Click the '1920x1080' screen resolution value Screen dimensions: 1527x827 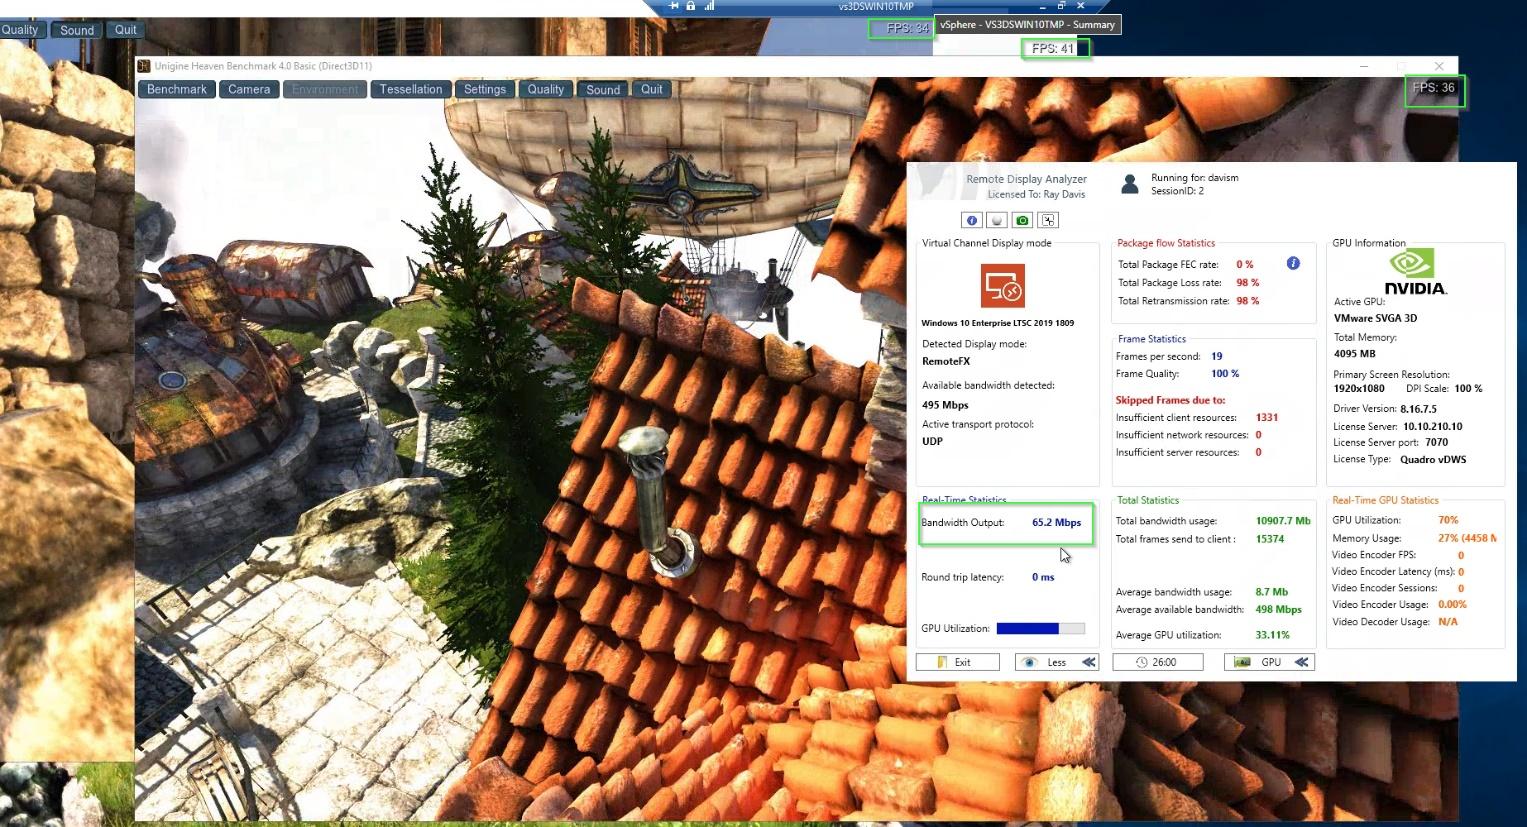coord(1359,388)
